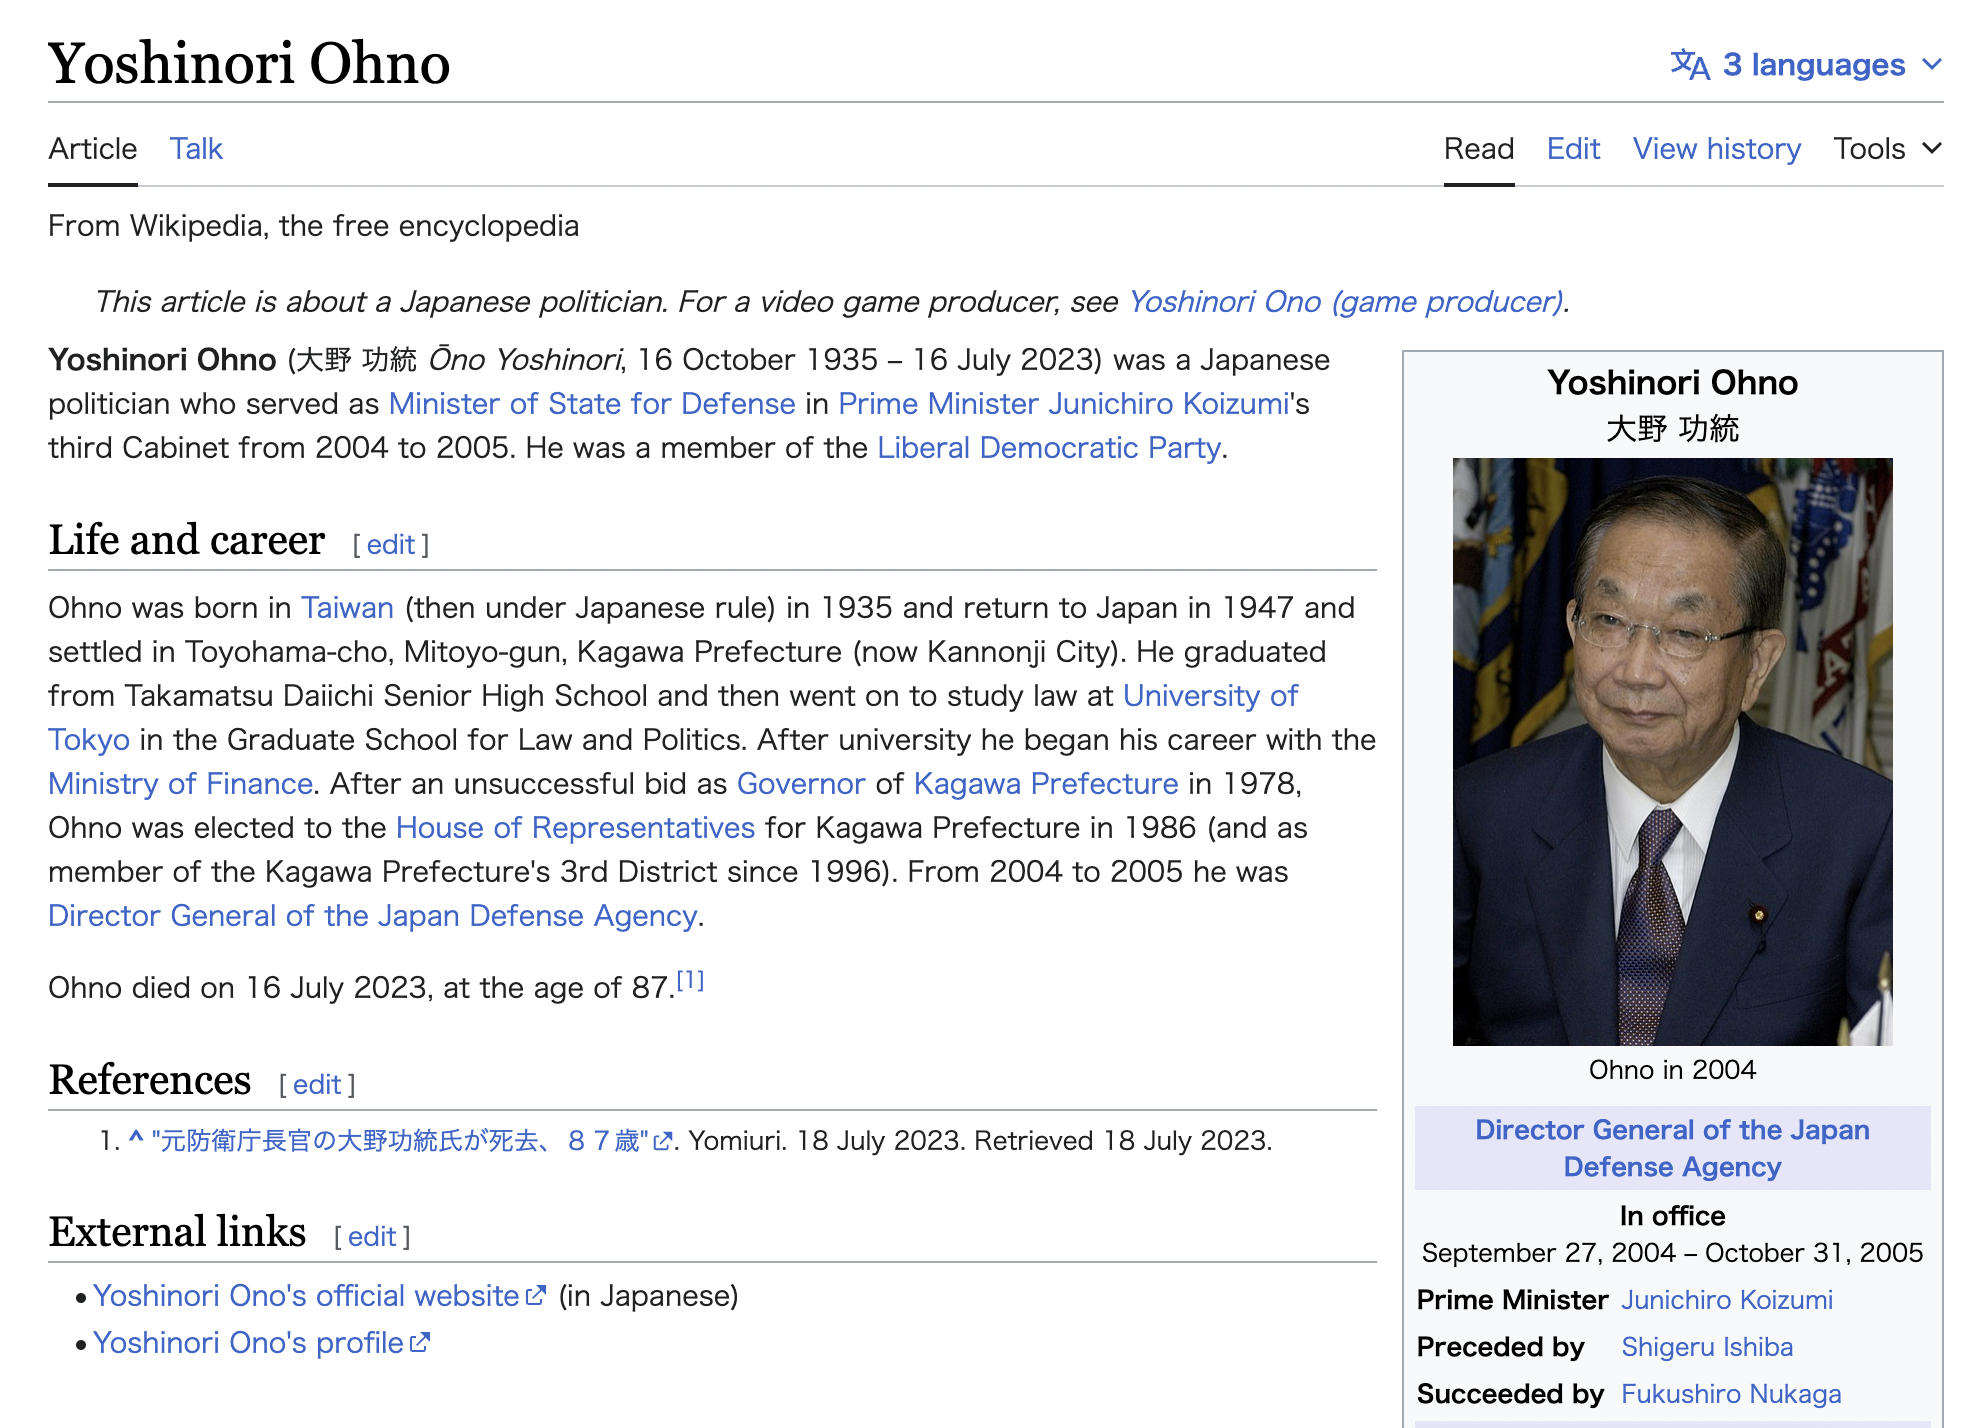The image size is (1966, 1428).
Task: Click the 'From Wikipedia, the free encyclopedia' tagline
Action: pyautogui.click(x=314, y=226)
